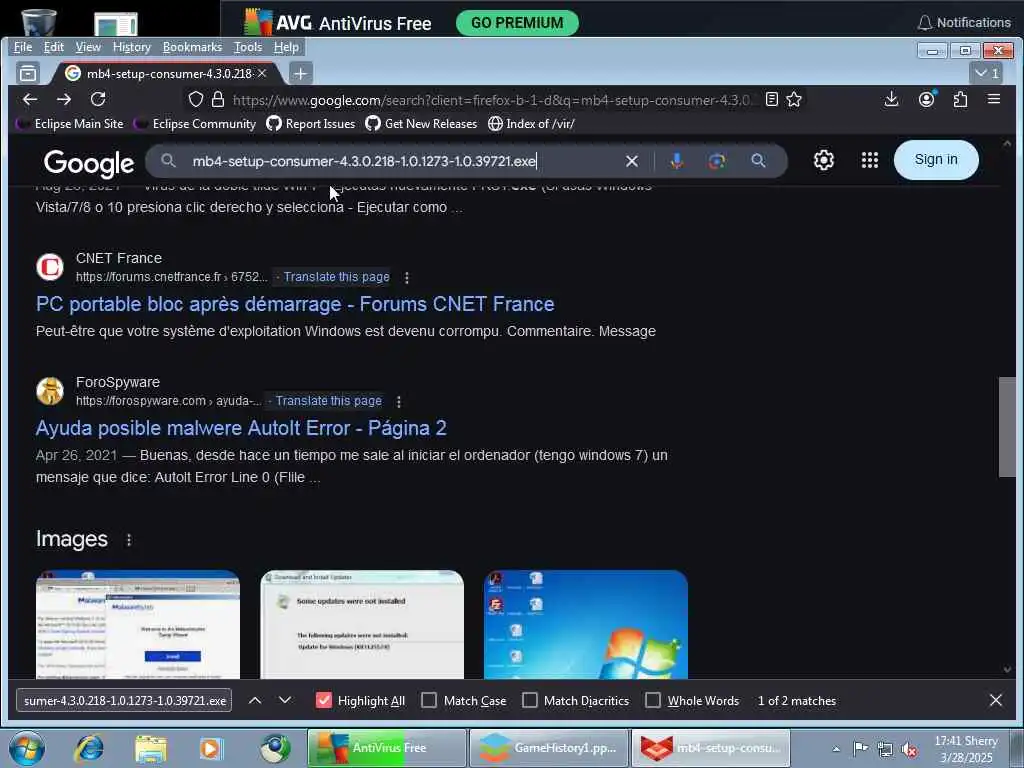Screen dimensions: 1024x768
Task: Open Ayuda posible malwere AutoIt Error result
Action: 241,428
